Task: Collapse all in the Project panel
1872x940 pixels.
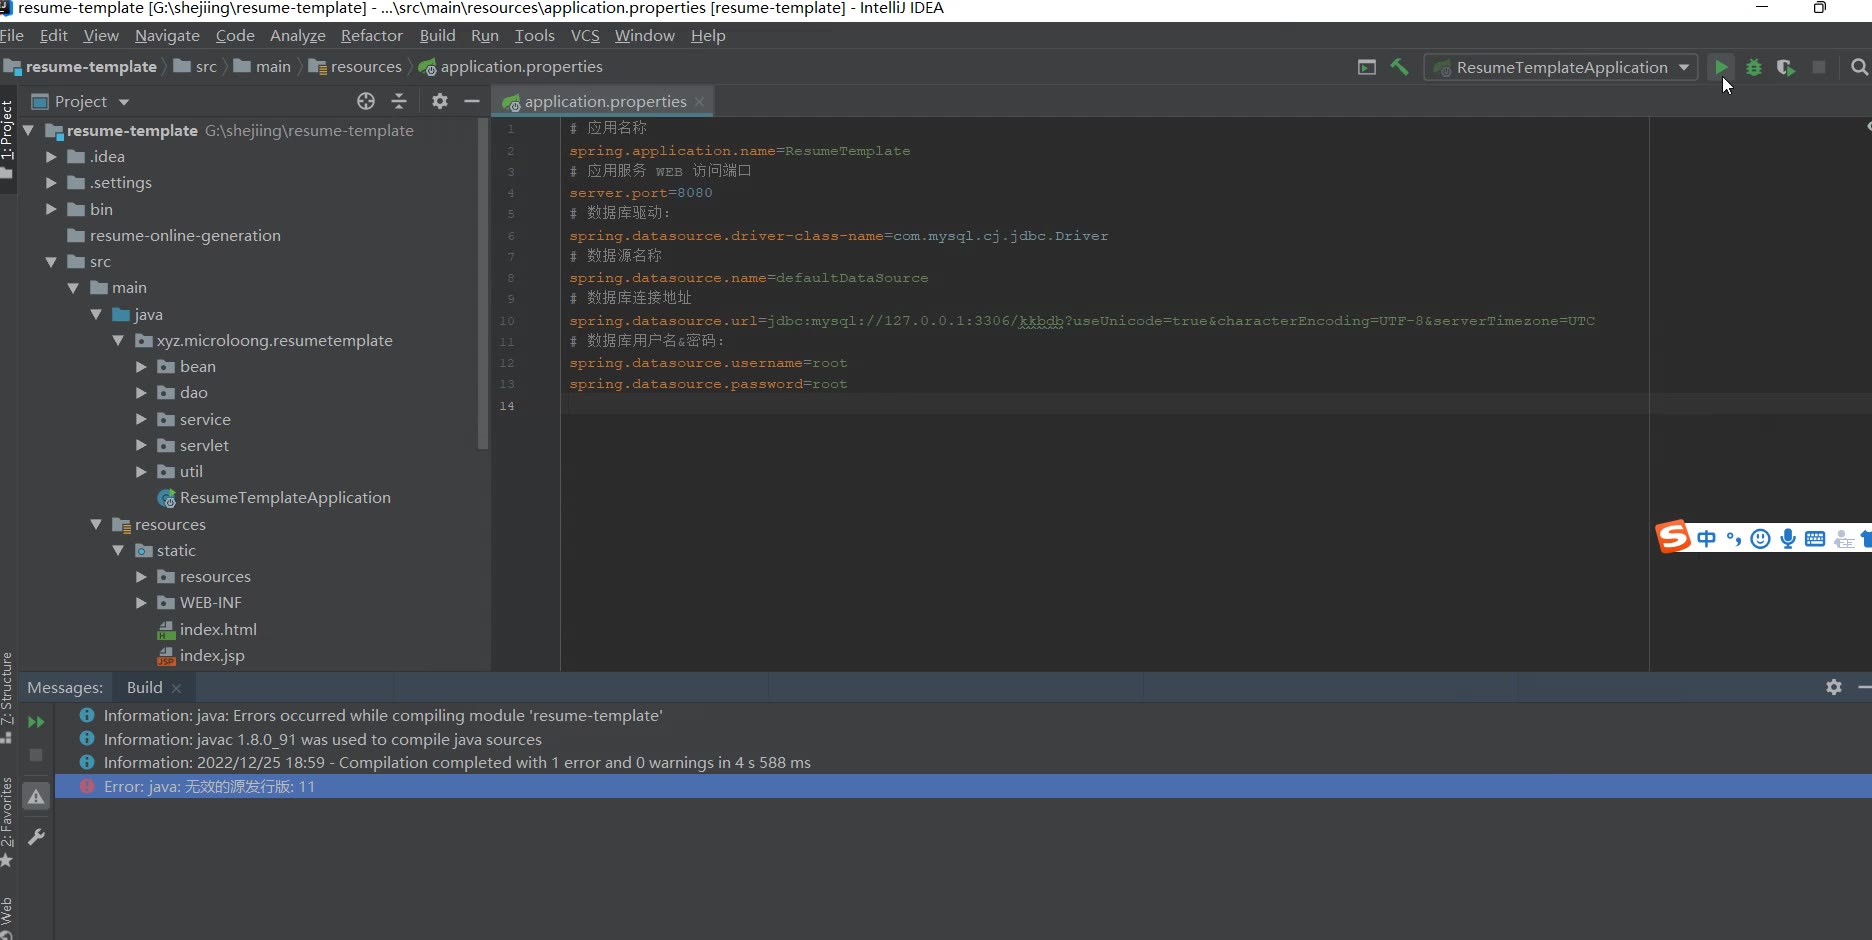Action: pos(399,101)
